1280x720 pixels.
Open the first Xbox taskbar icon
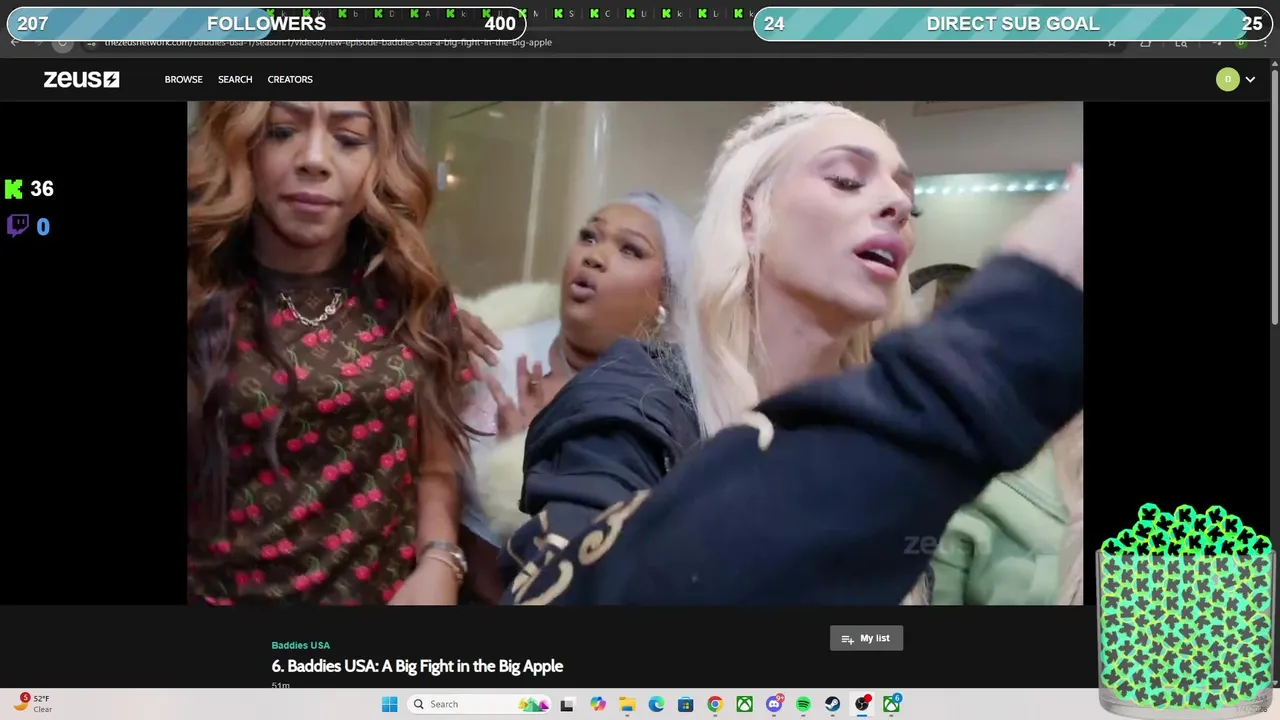(x=744, y=704)
